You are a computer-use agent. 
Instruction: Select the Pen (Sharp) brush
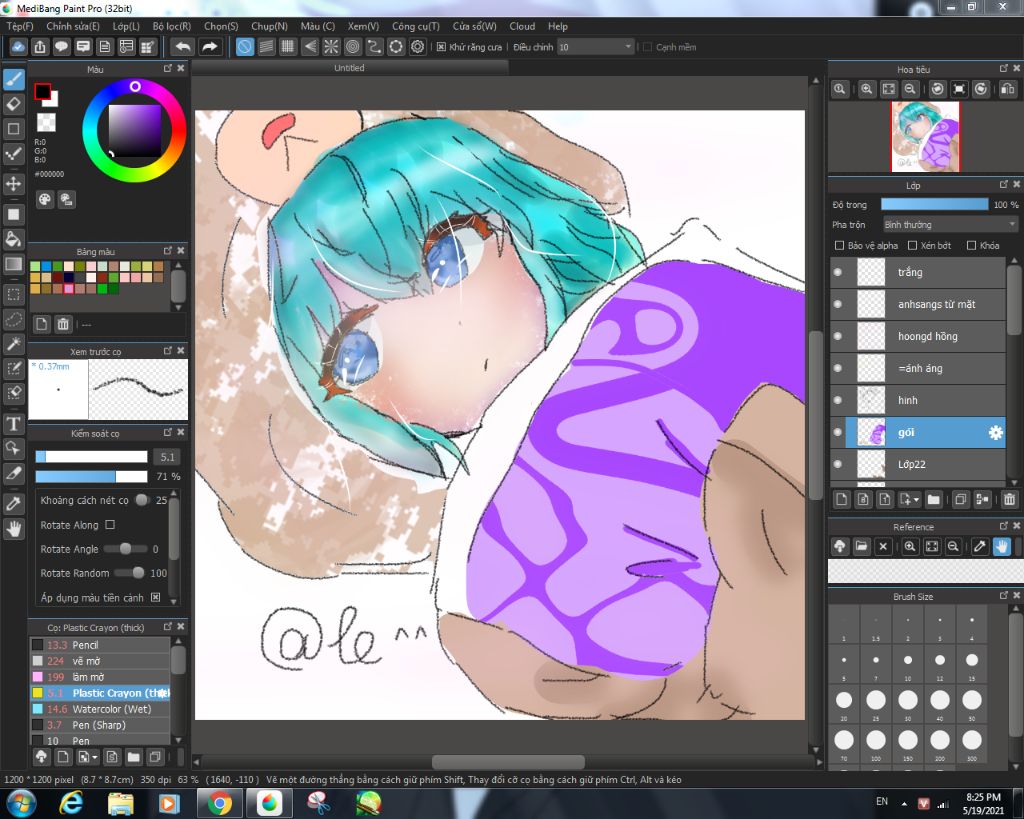pos(100,725)
